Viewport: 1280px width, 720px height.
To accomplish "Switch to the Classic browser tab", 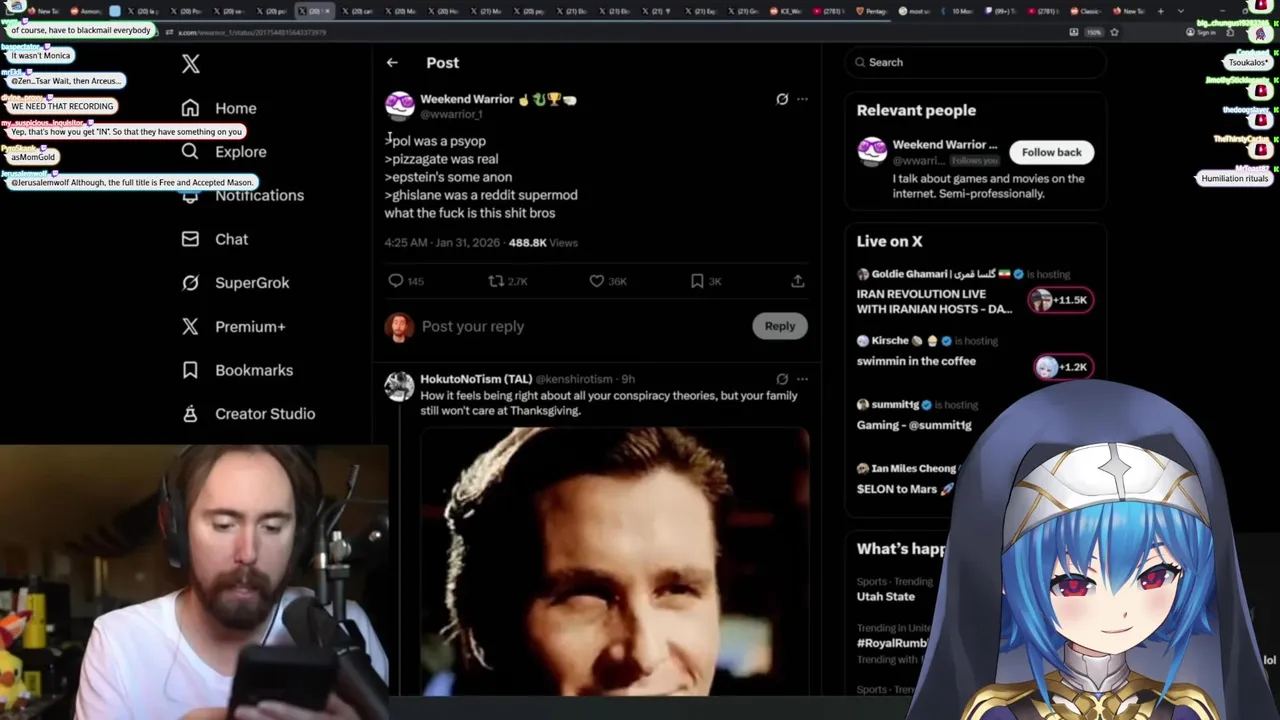I will (1086, 11).
